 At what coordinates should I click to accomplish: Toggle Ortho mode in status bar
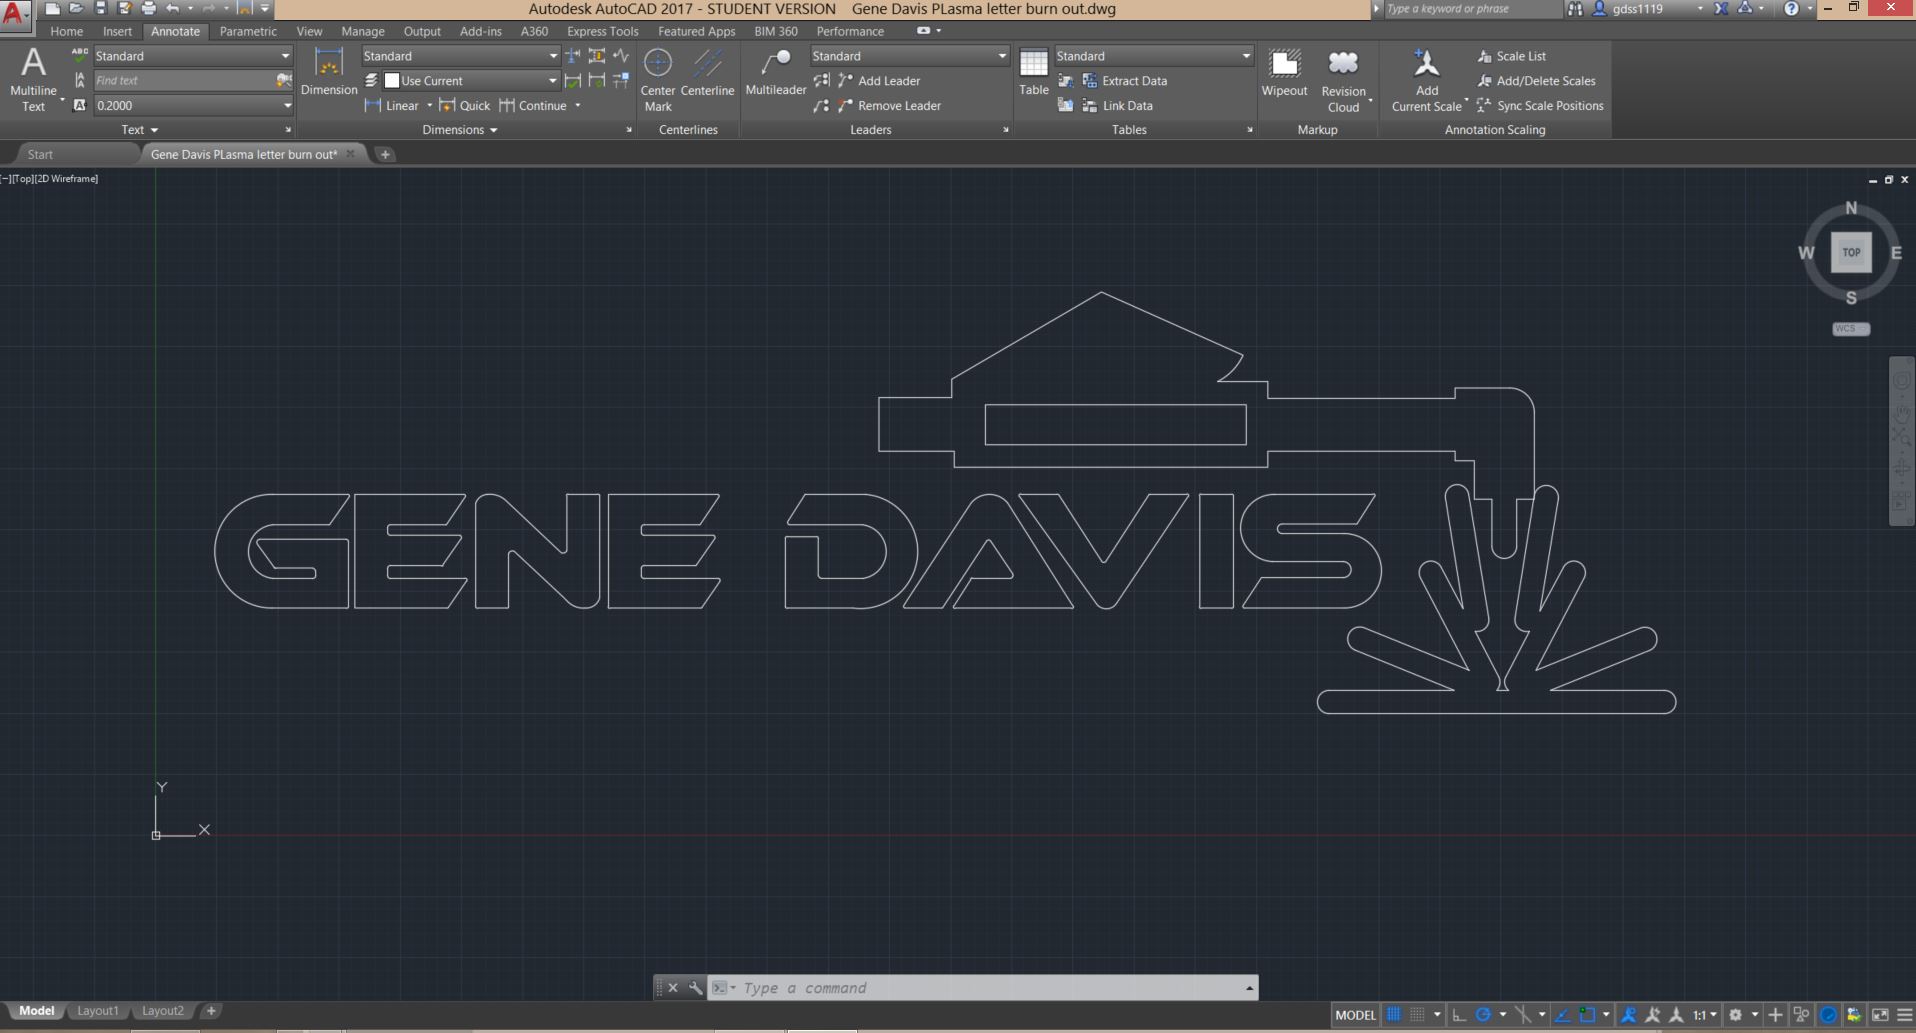click(1459, 1015)
